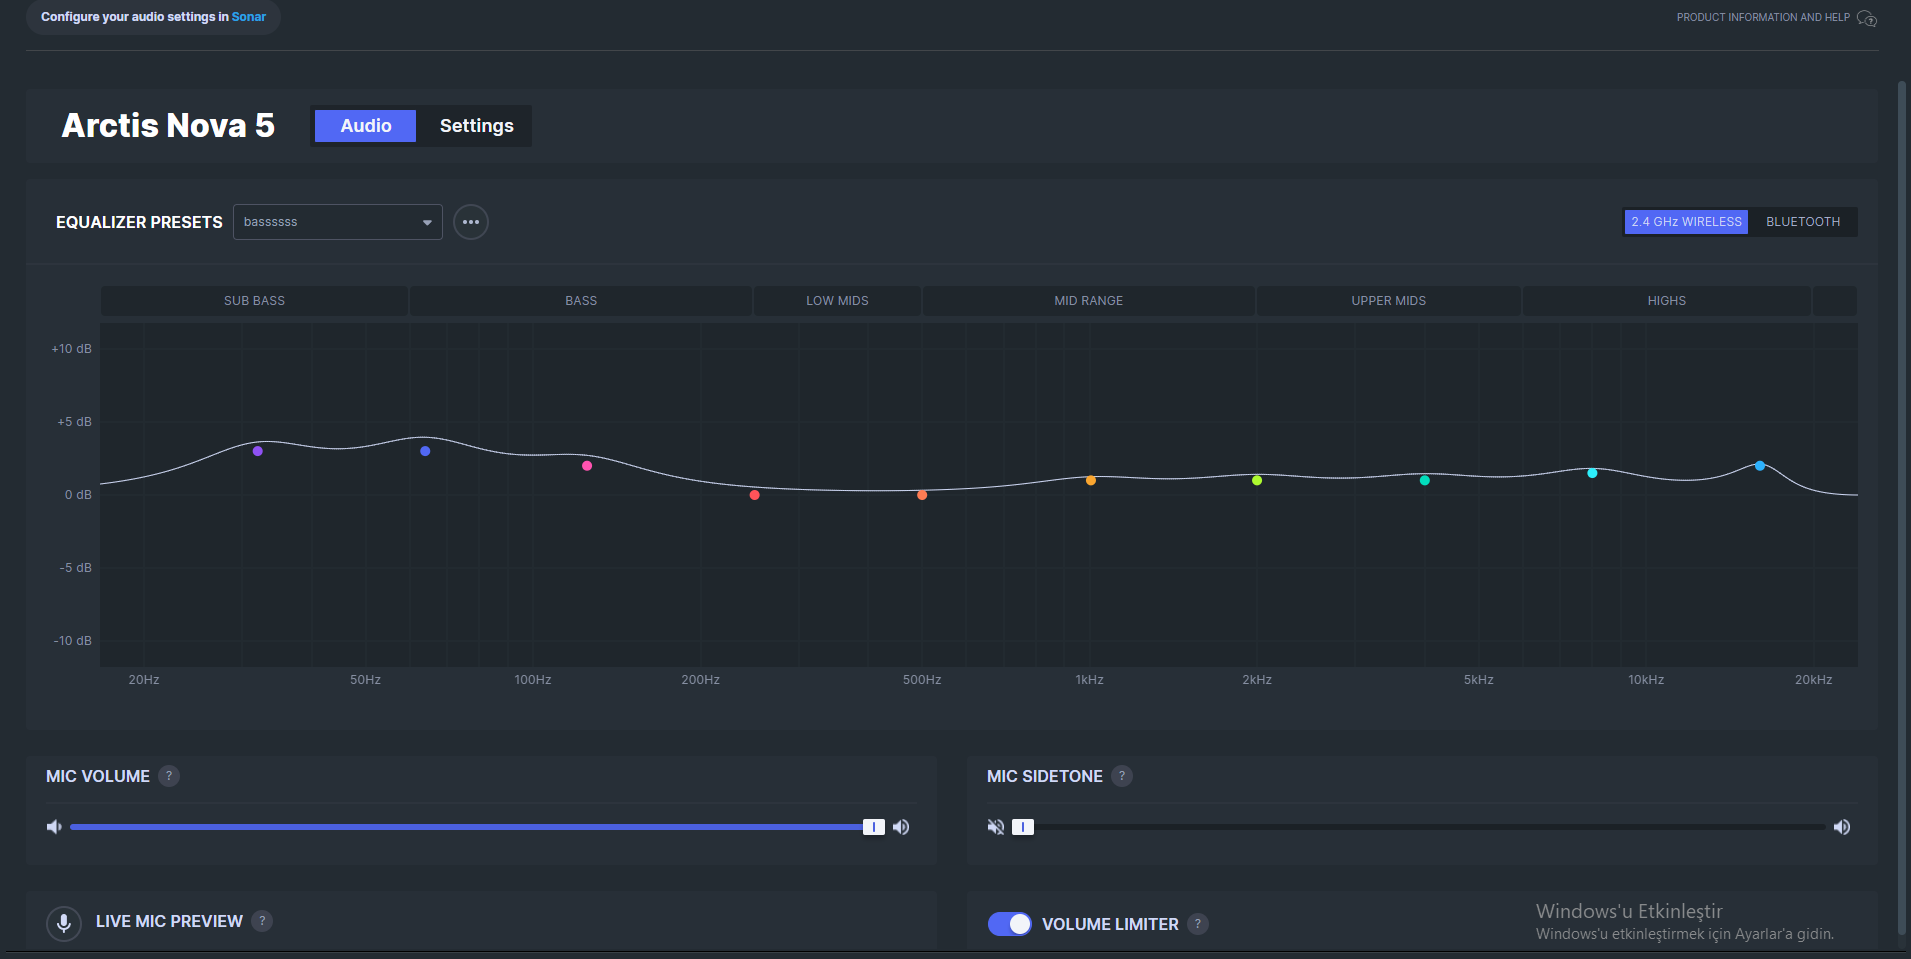Start live mic preview with microphone icon
The height and width of the screenshot is (959, 1911).
click(64, 923)
